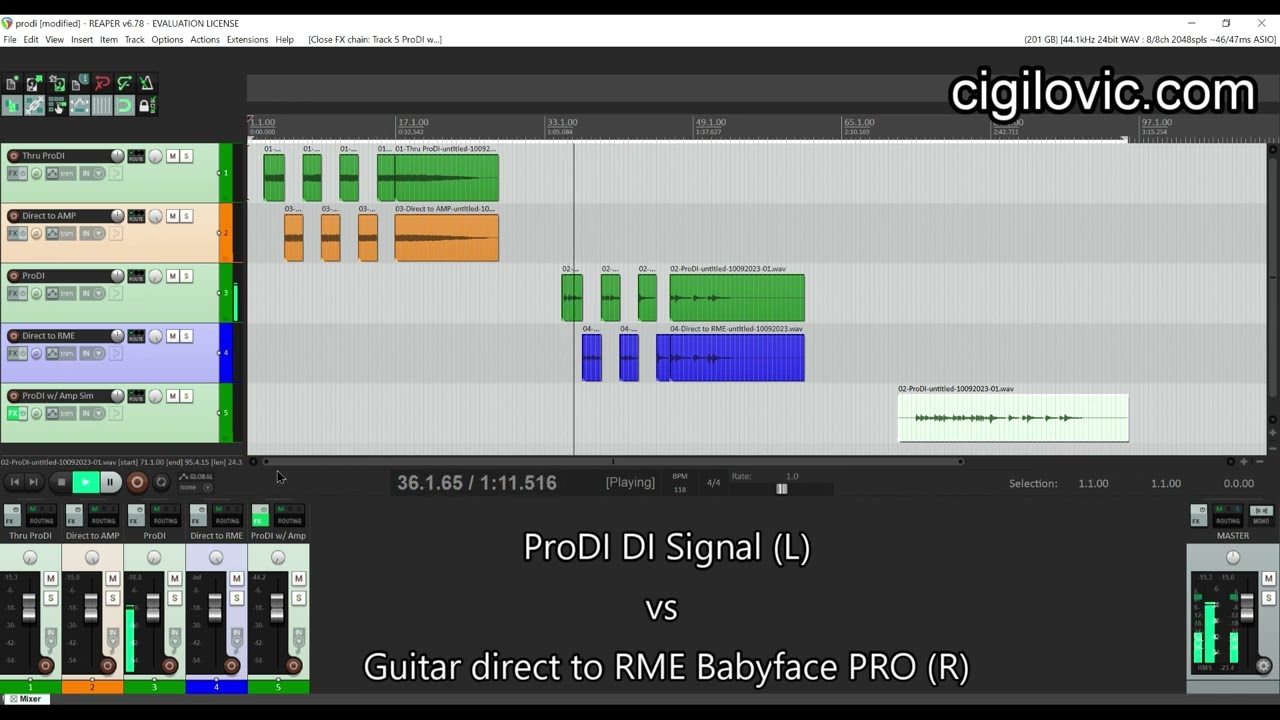Click the green Redo arrow icon

(124, 83)
